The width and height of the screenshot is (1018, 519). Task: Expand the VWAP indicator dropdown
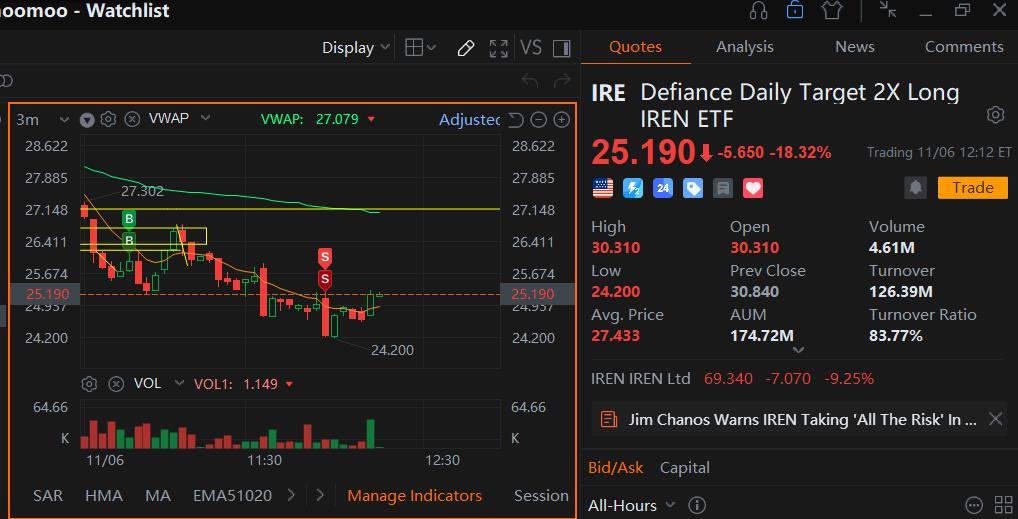205,118
